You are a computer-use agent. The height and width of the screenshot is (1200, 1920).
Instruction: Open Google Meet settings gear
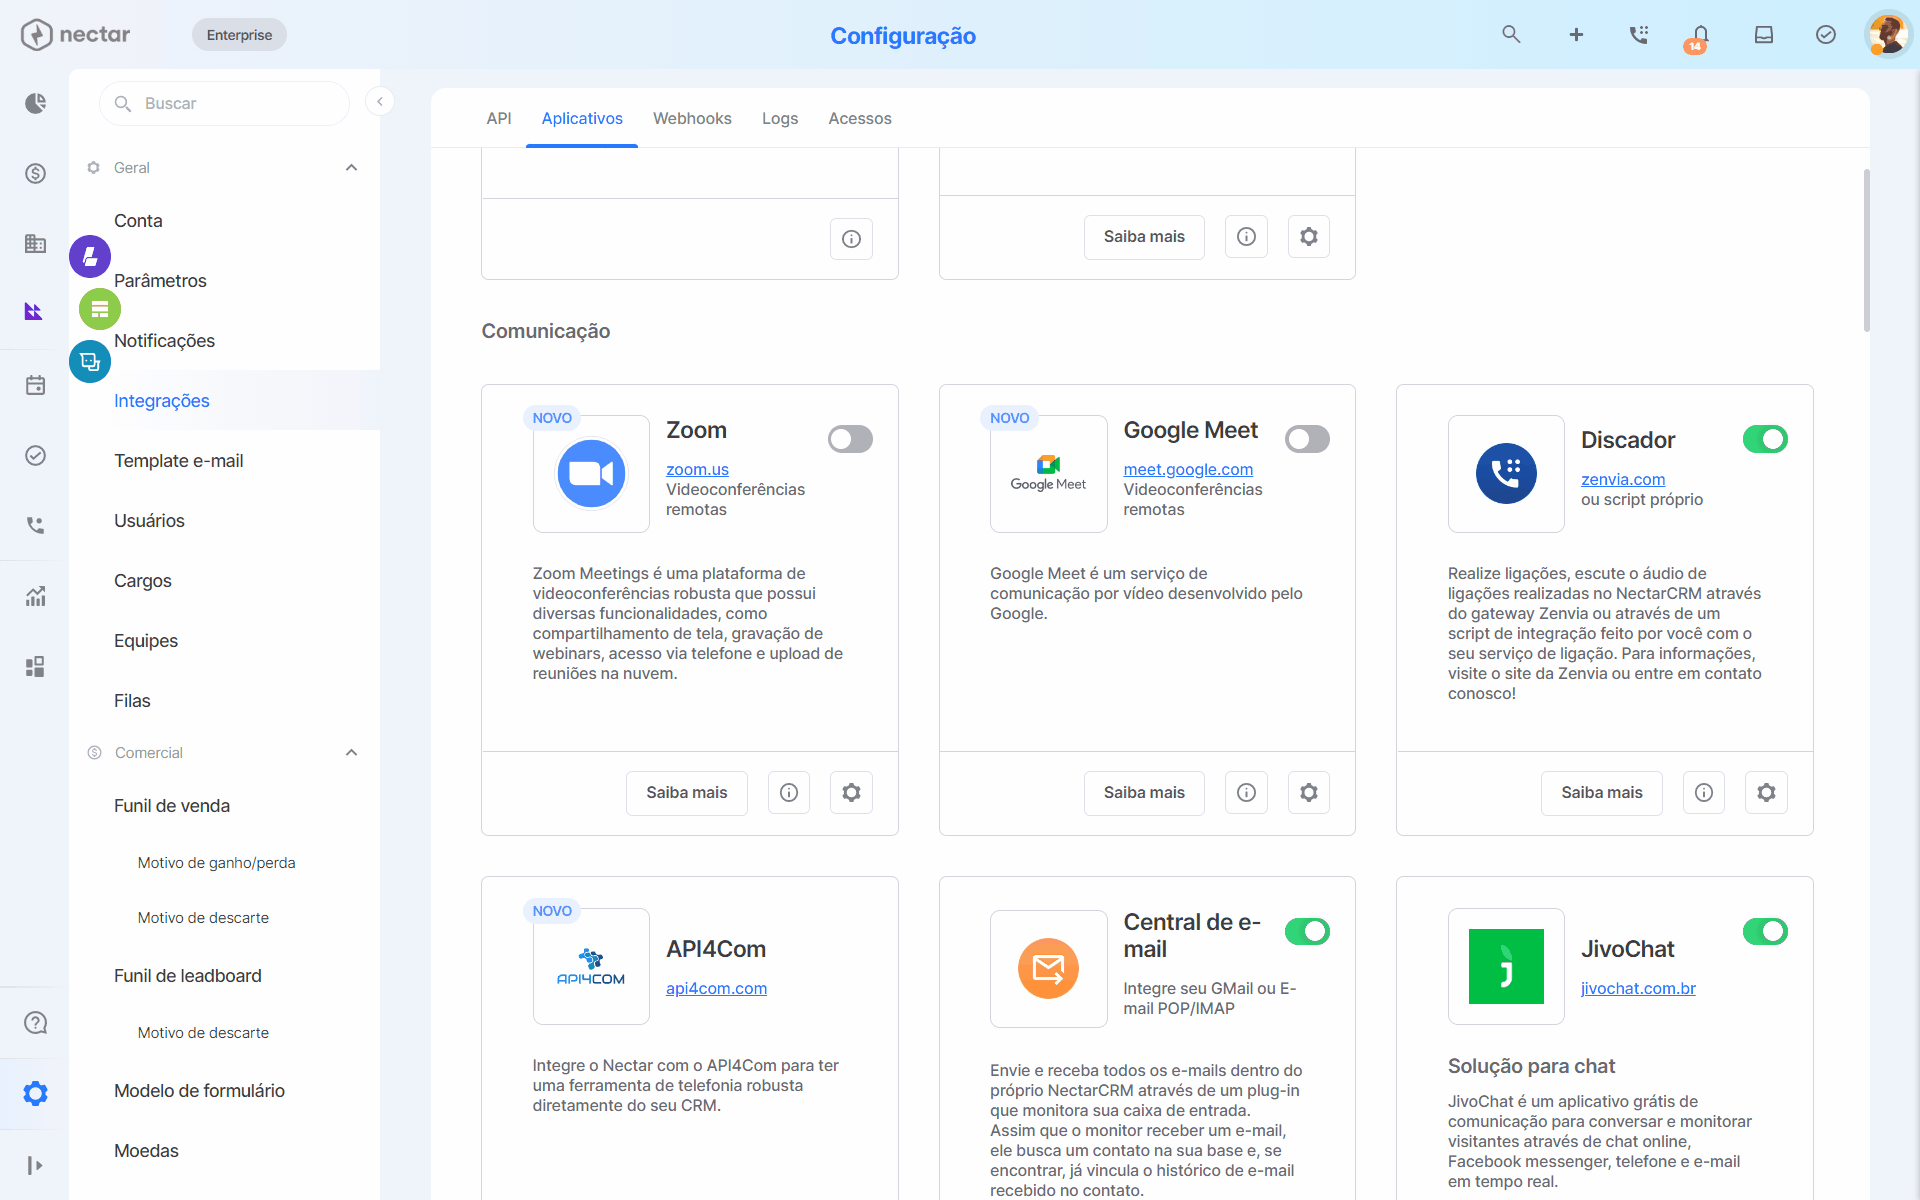tap(1308, 793)
